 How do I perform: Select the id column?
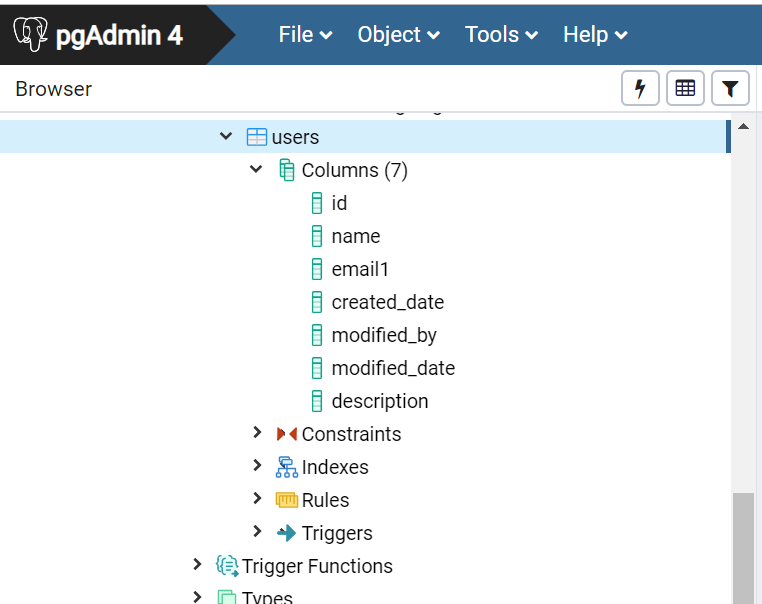click(339, 203)
